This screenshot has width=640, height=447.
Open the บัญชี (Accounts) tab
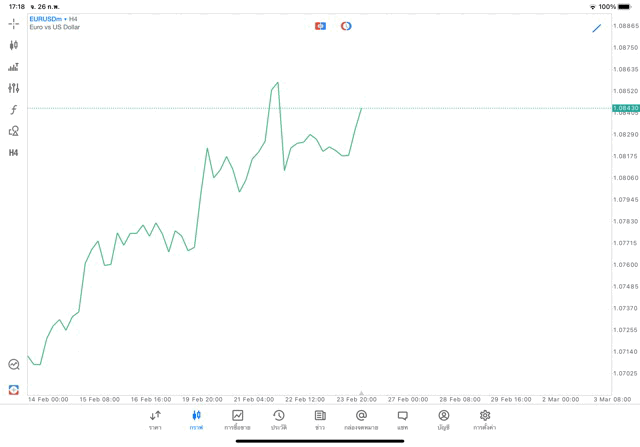point(443,419)
